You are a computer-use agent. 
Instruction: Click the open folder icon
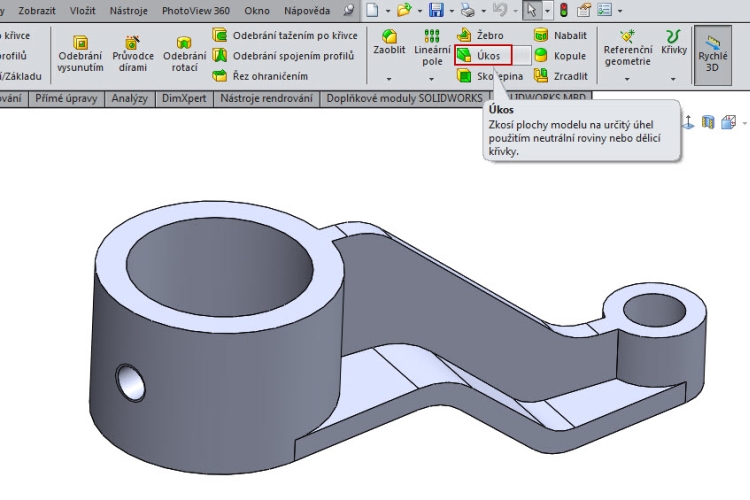click(404, 10)
